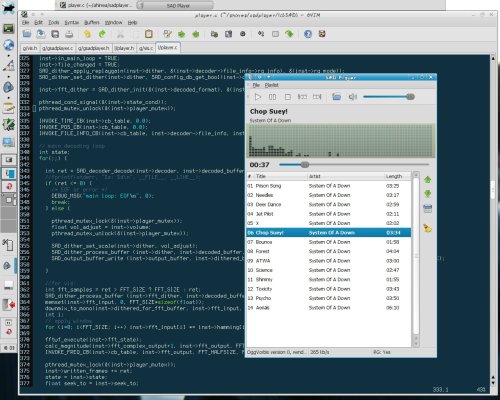Clear playlist with the broom icon
Image resolution: width=500 pixels, height=400 pixels.
(x=428, y=228)
